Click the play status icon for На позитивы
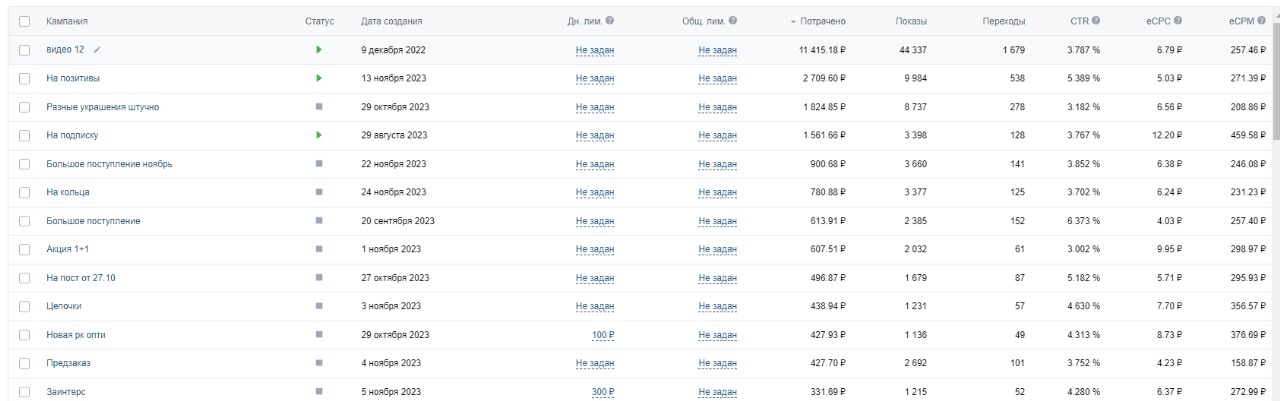This screenshot has height=401, width=1280. (318, 77)
